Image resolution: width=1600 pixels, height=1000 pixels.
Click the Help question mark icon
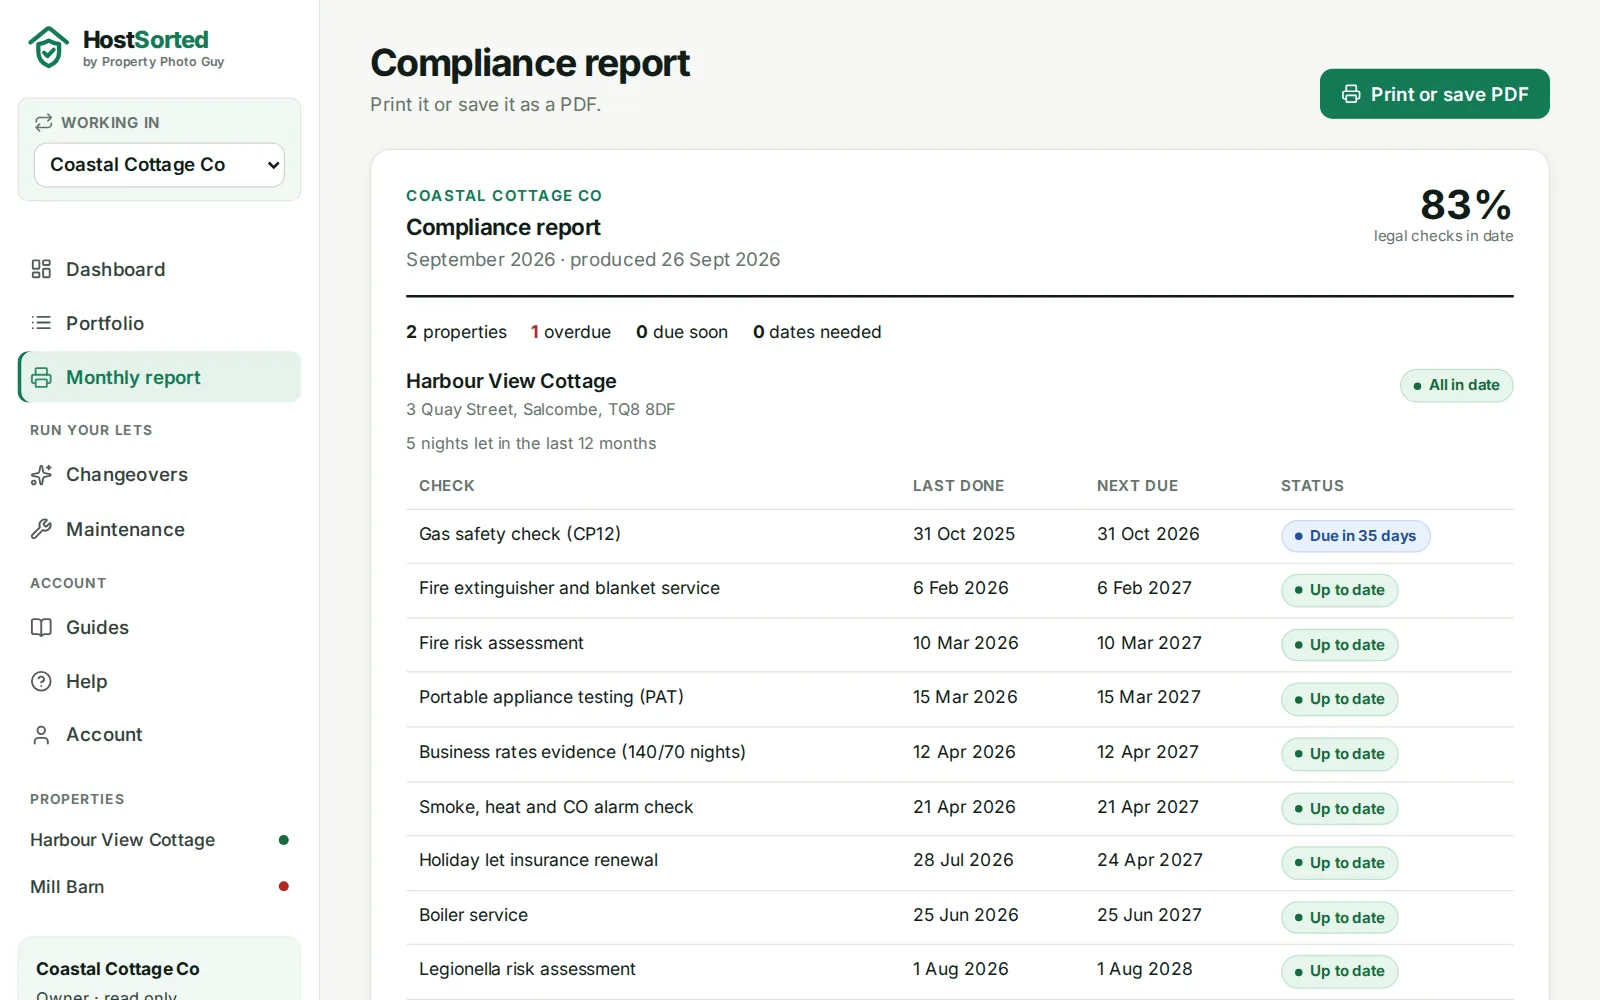coord(41,681)
